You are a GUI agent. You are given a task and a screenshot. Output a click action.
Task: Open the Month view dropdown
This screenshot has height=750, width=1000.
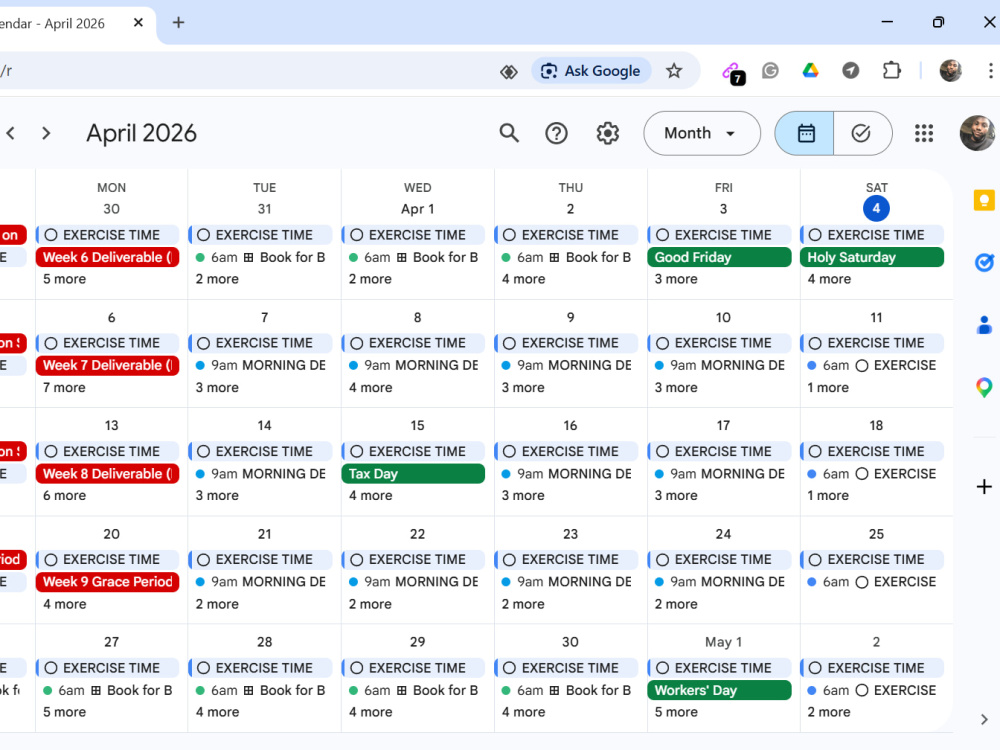(702, 133)
